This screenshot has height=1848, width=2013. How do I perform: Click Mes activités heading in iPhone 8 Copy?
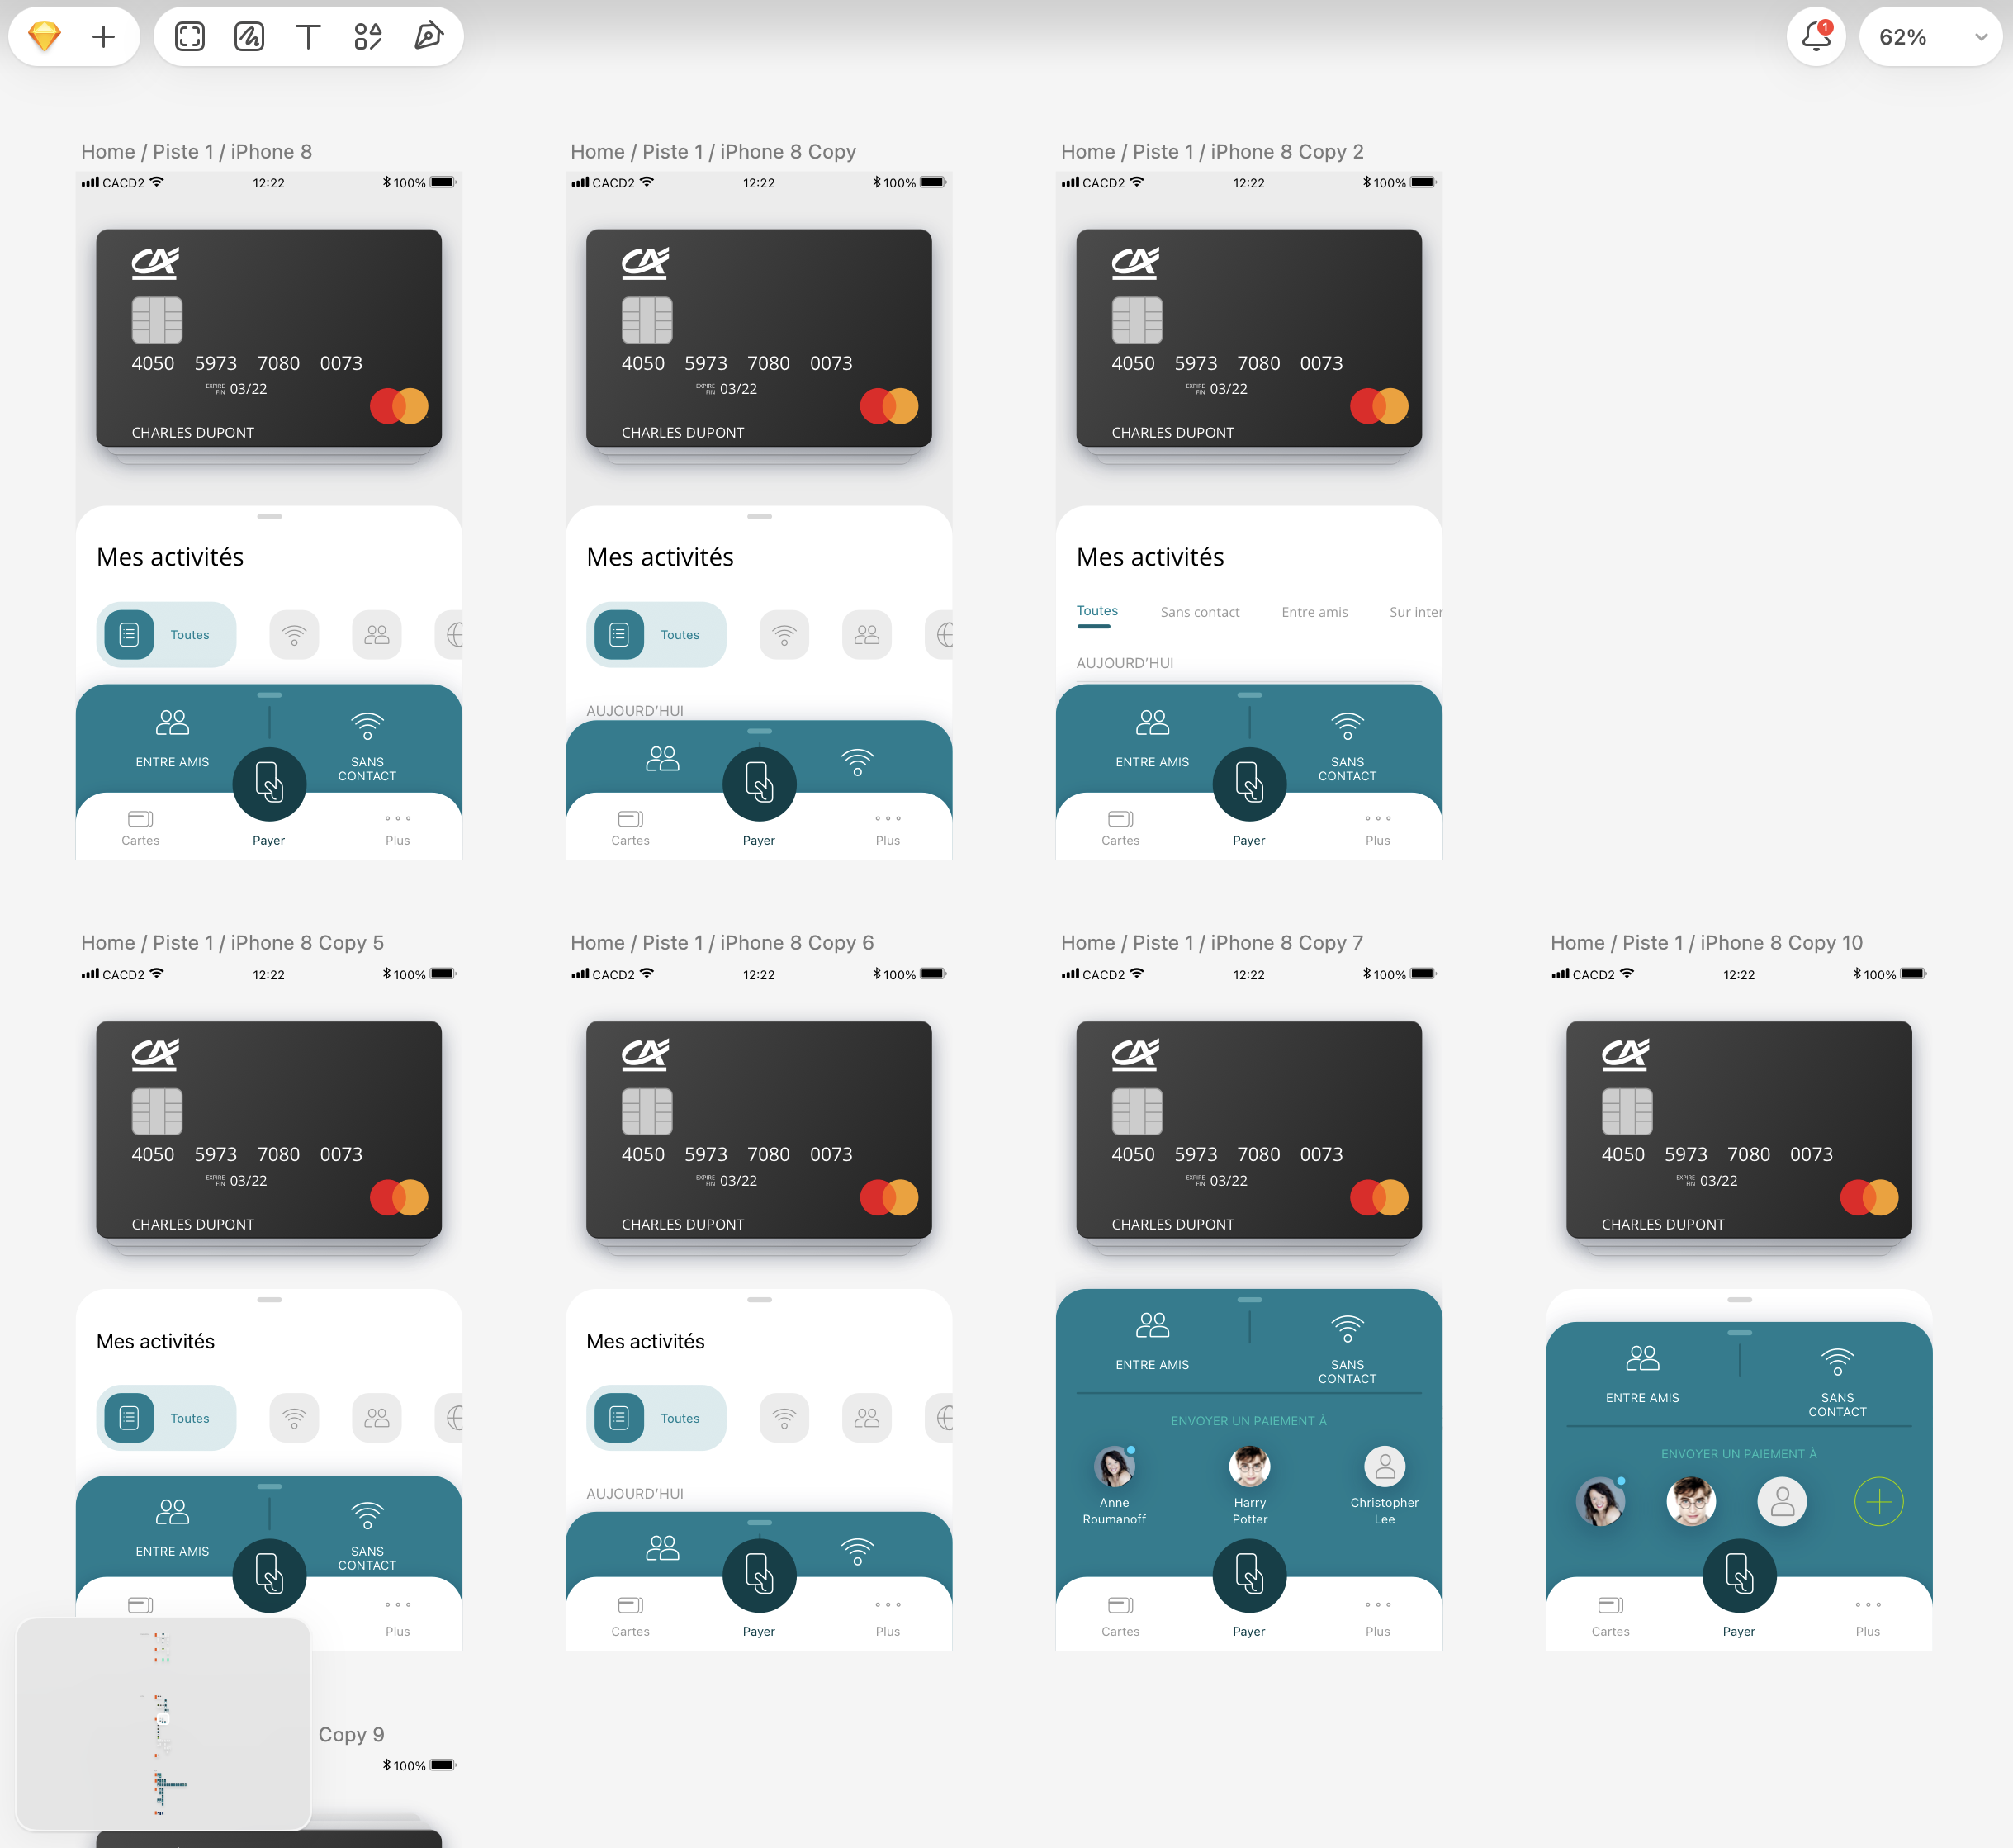click(x=660, y=557)
